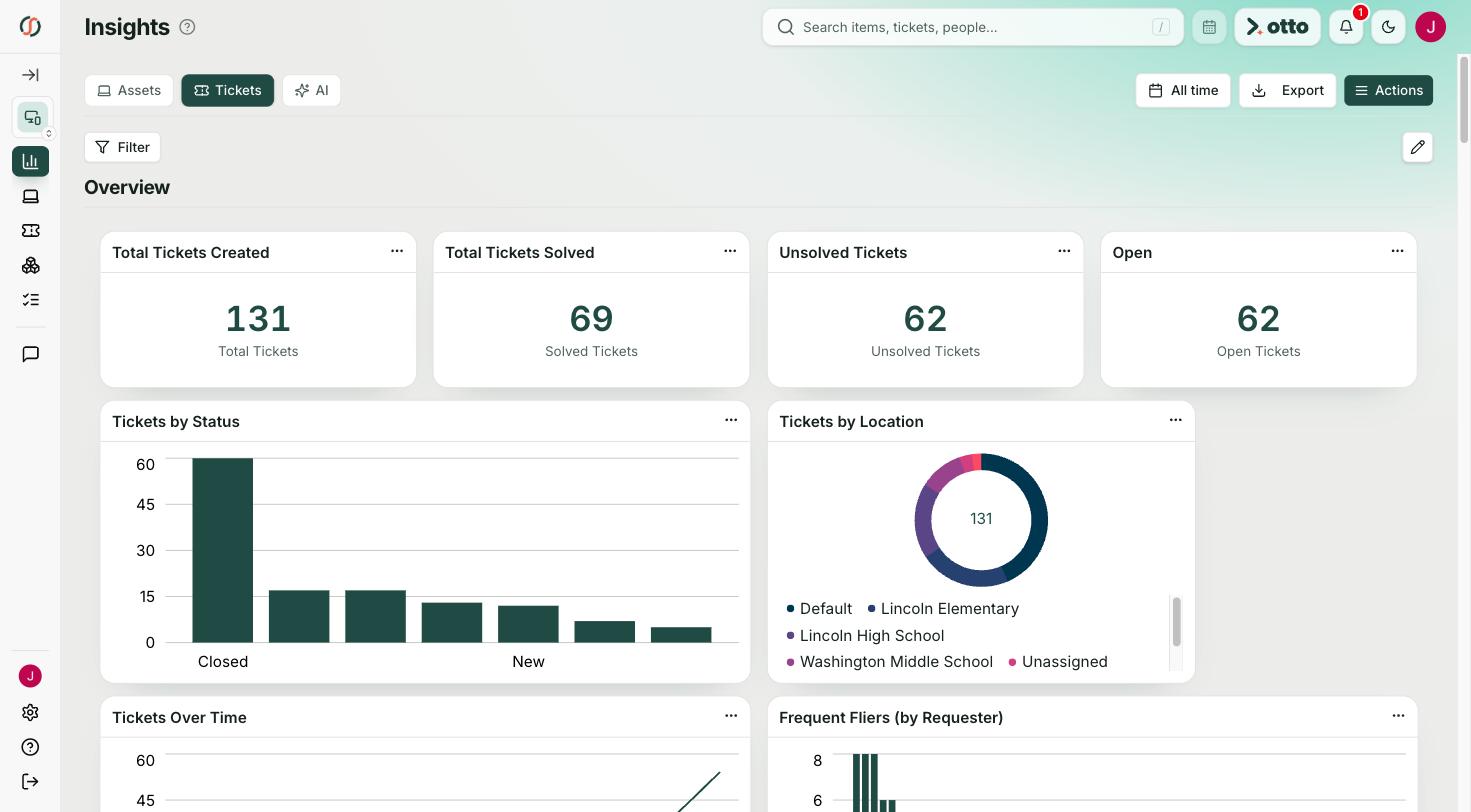Viewport: 1471px width, 812px height.
Task: Expand the collapsed sidebar arrow
Action: (30, 75)
